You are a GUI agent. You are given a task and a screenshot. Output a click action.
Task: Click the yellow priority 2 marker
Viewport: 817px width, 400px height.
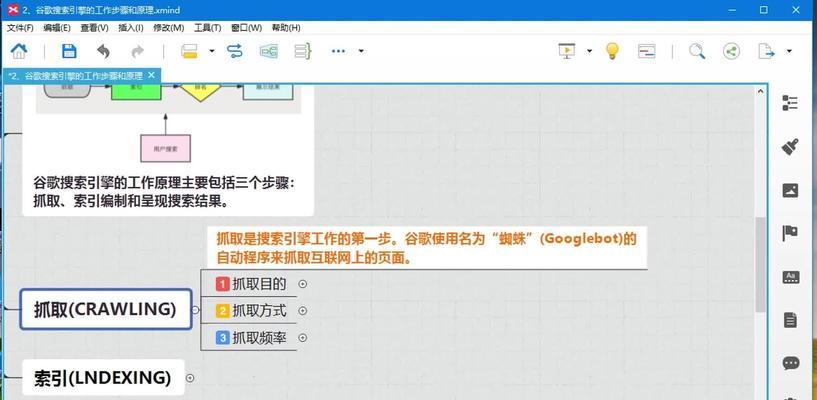pyautogui.click(x=222, y=311)
